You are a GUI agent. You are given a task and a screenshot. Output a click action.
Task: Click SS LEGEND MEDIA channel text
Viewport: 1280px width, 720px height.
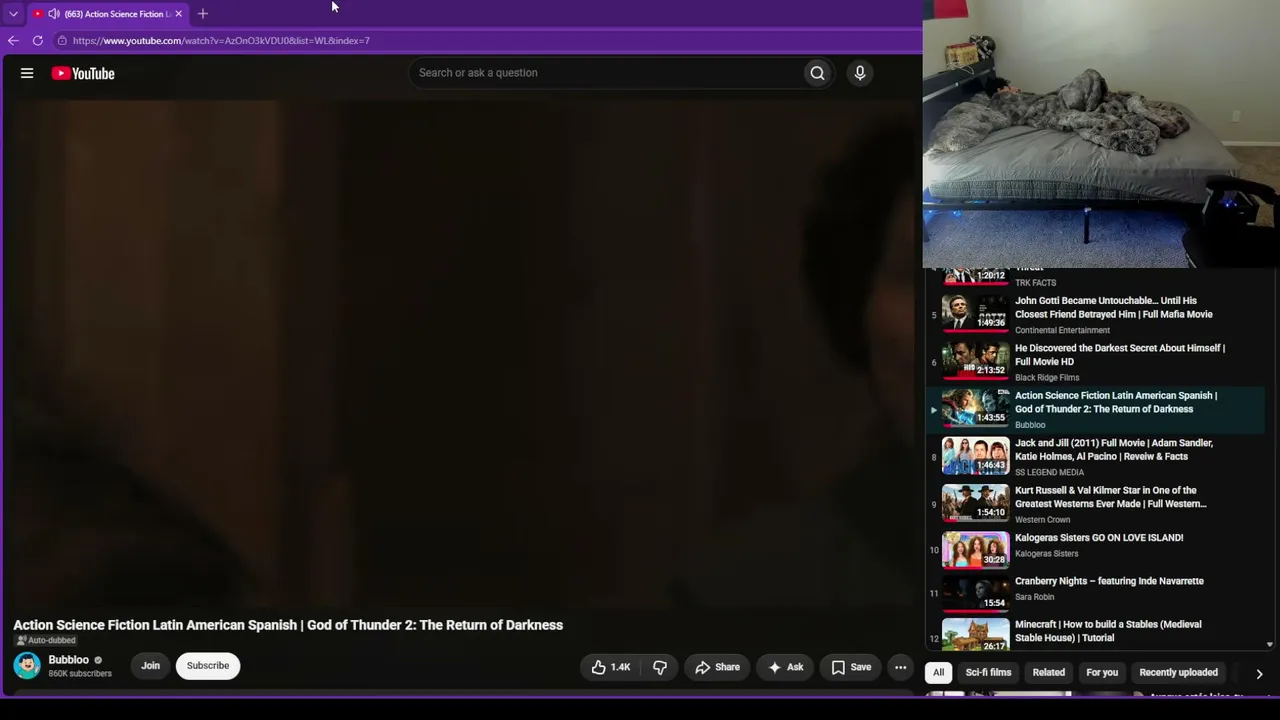tap(1049, 472)
